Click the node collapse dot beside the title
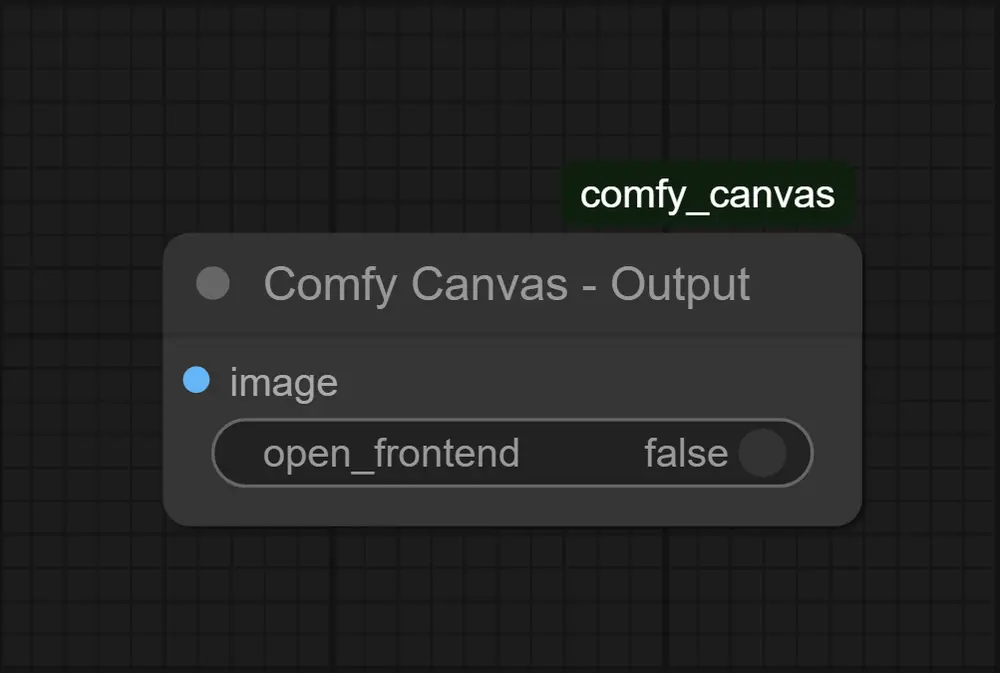 pyautogui.click(x=212, y=284)
